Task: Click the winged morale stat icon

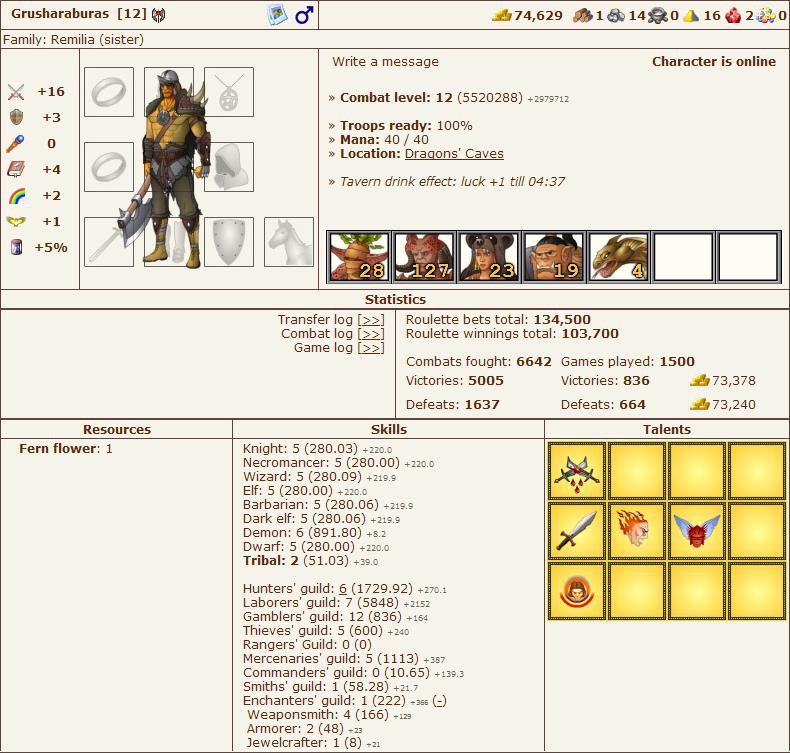Action: pos(16,221)
